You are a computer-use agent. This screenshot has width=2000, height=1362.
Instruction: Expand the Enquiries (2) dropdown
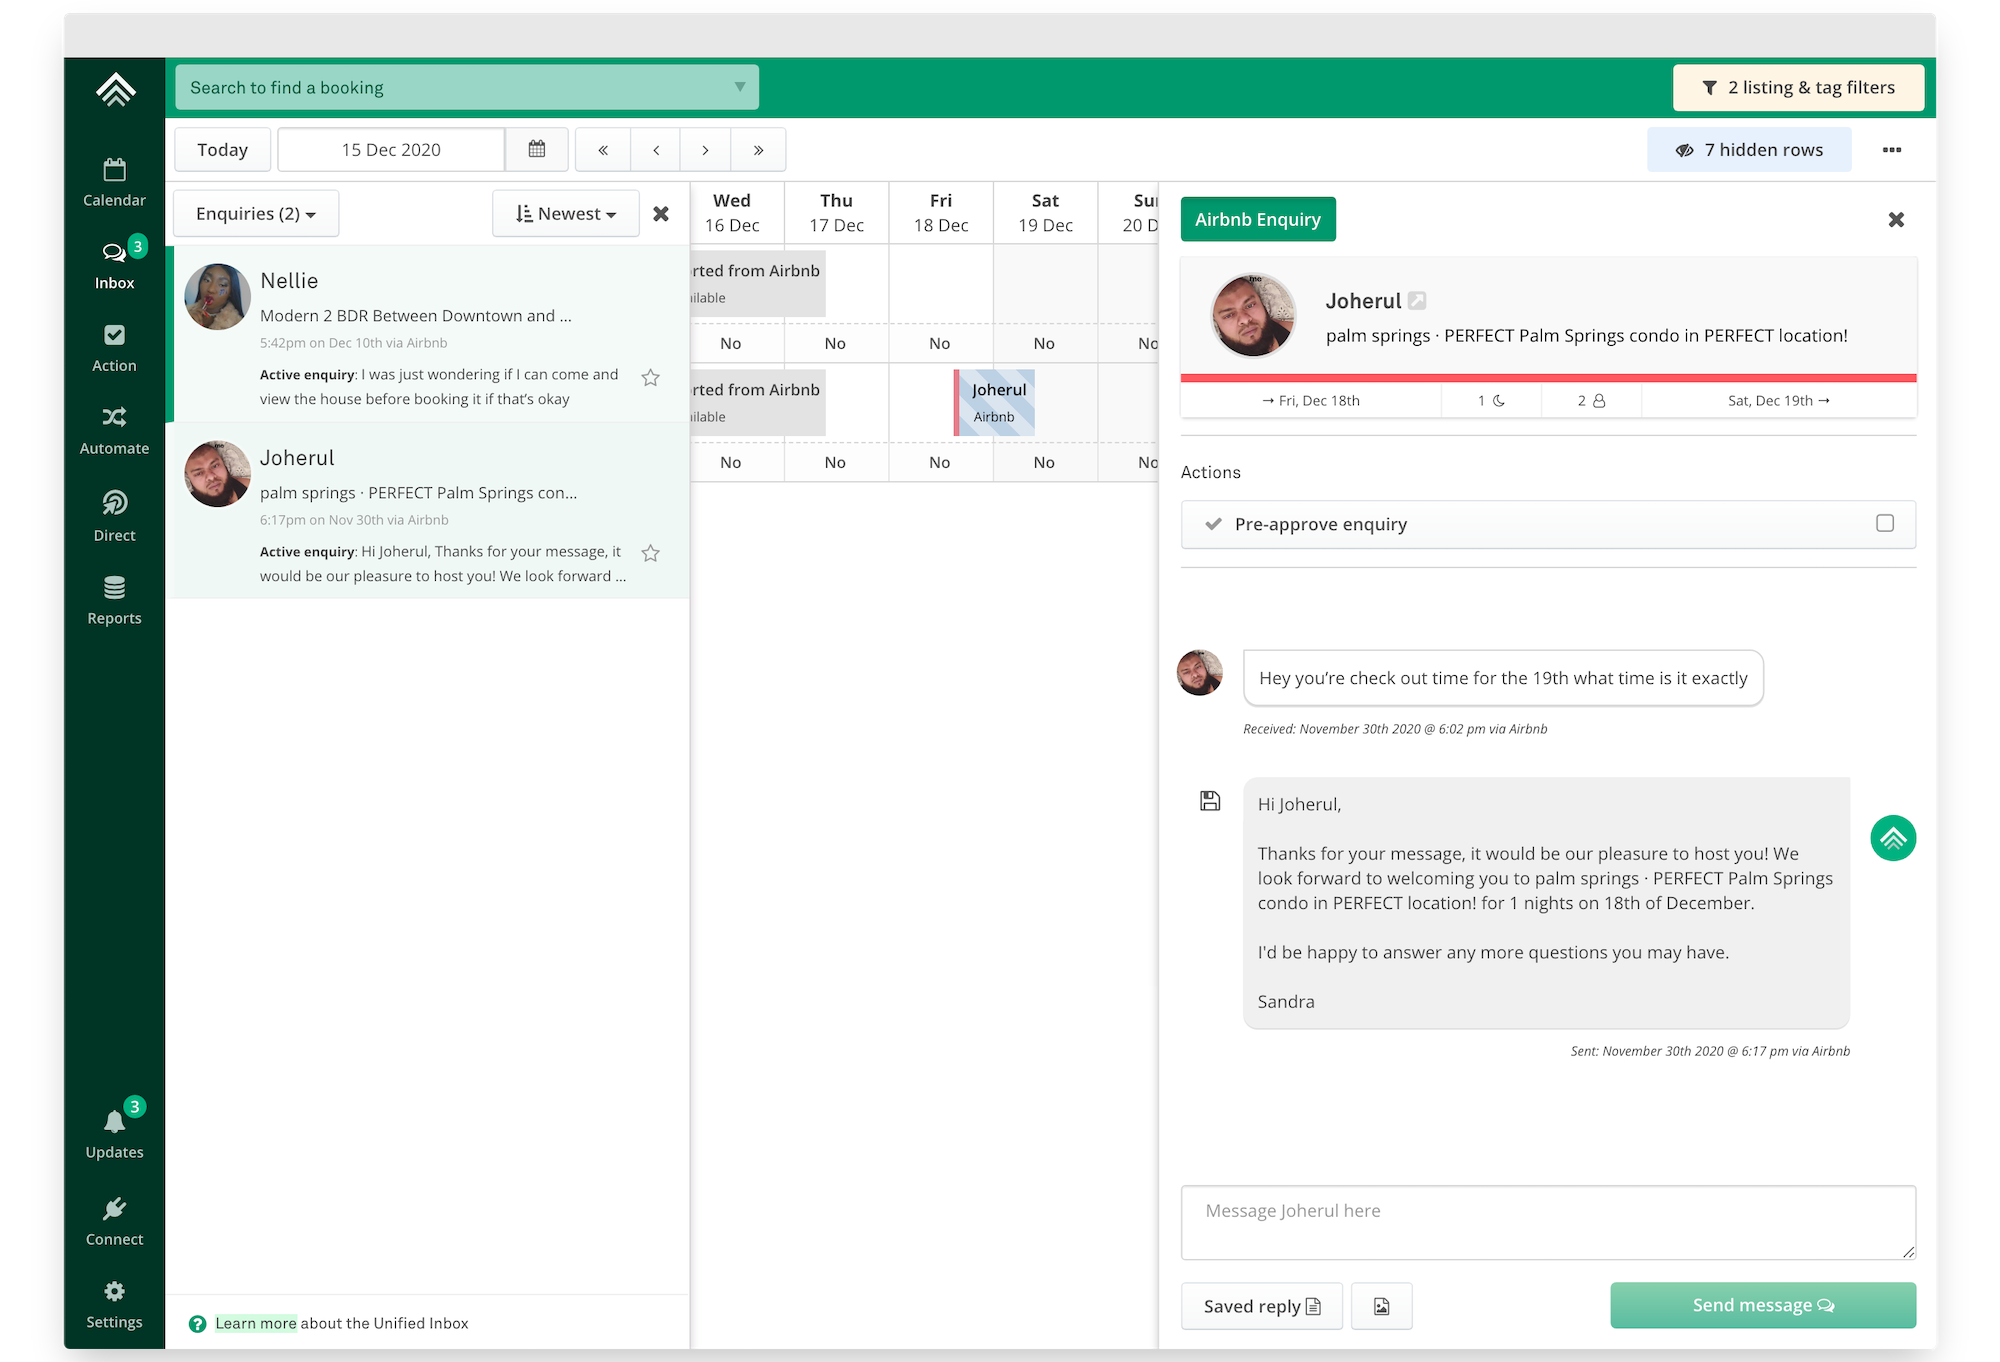coord(256,214)
